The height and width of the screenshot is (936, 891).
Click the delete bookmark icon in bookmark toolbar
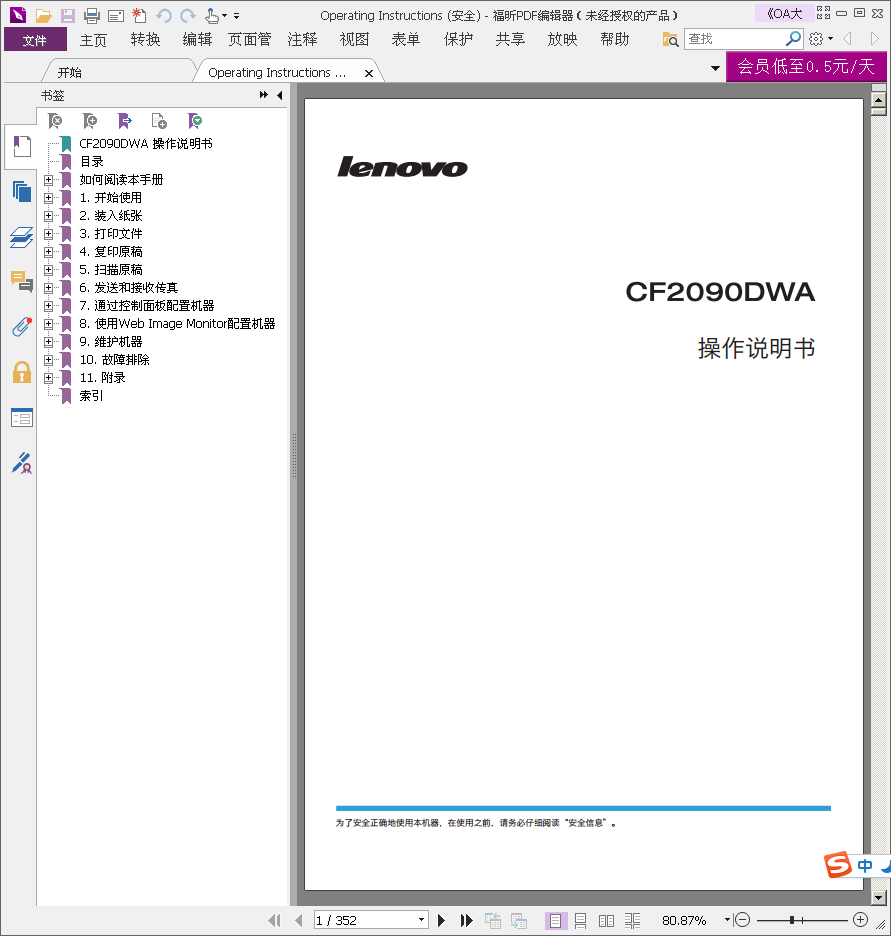55,121
